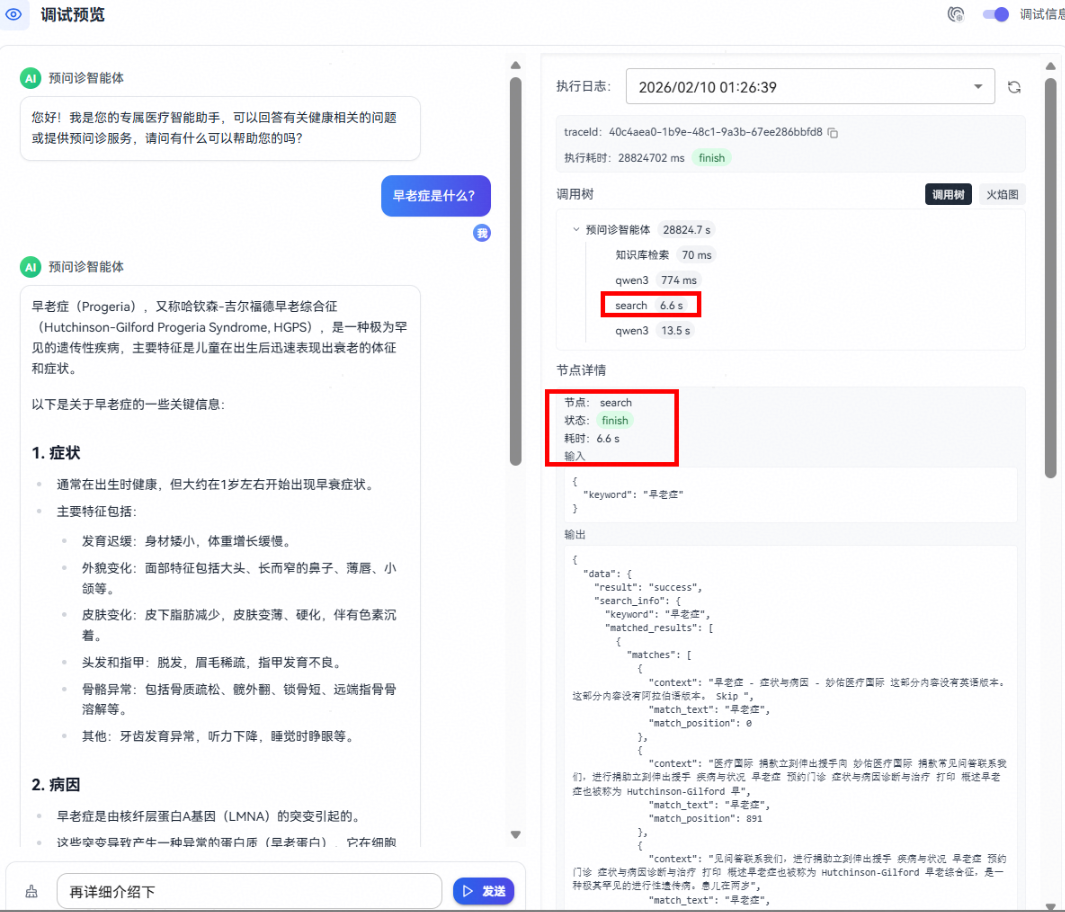Switch to the 火焰图 view

coord(1000,195)
